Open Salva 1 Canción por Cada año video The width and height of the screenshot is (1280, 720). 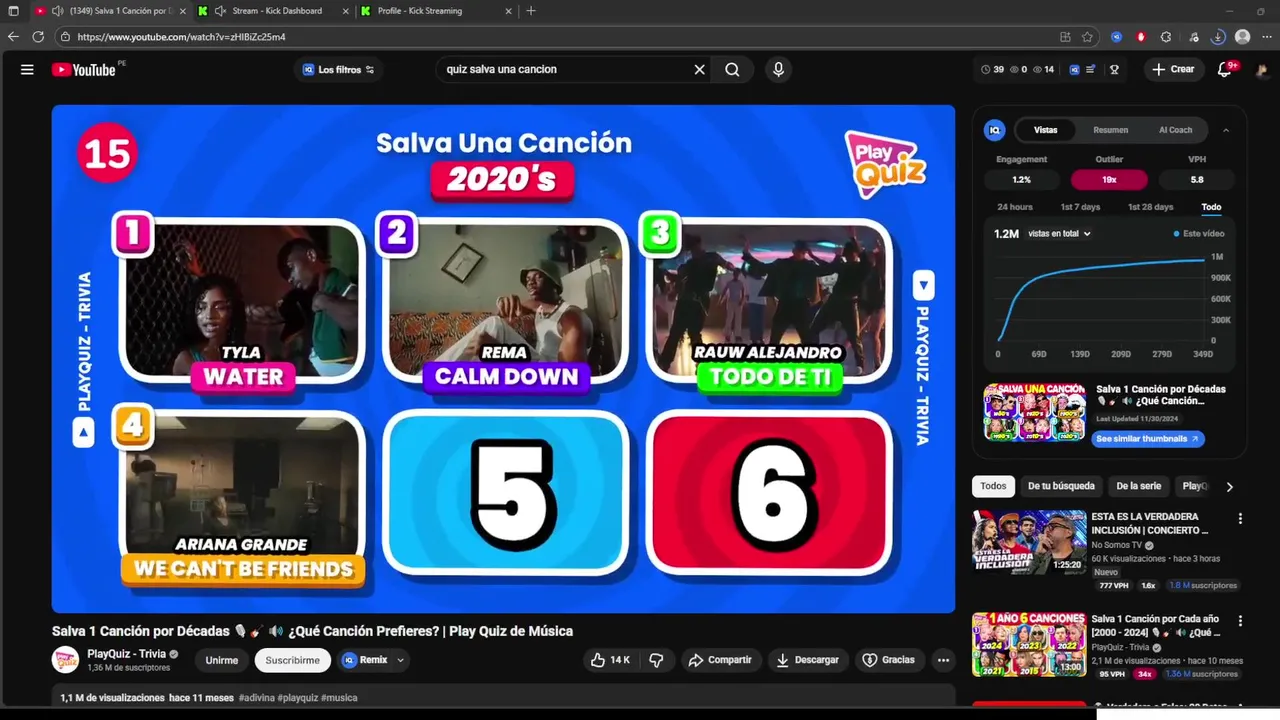(x=1029, y=644)
